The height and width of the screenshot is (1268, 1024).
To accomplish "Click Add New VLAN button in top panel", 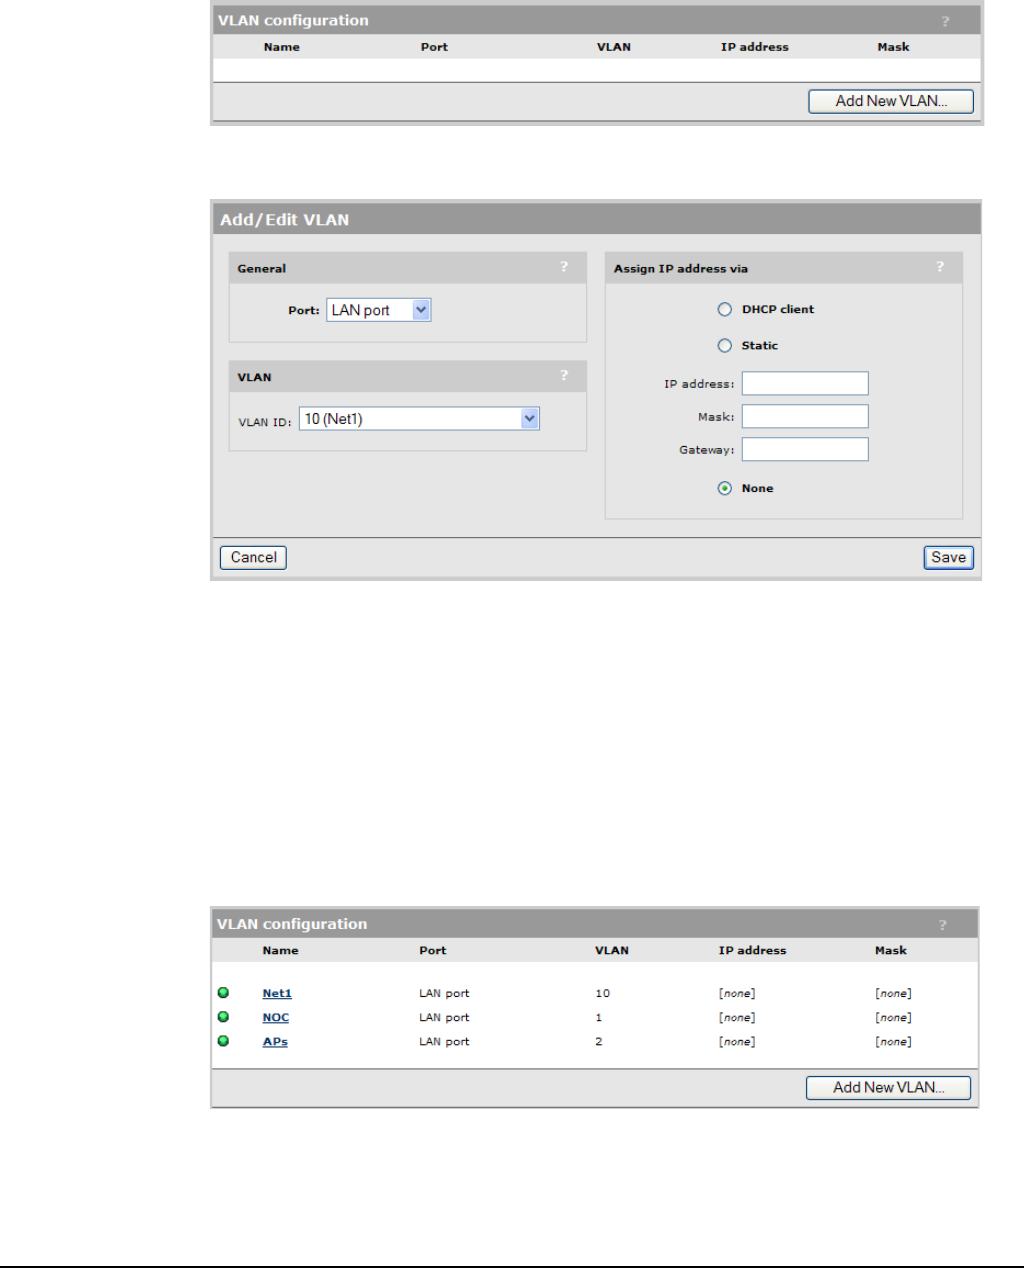I will click(891, 101).
